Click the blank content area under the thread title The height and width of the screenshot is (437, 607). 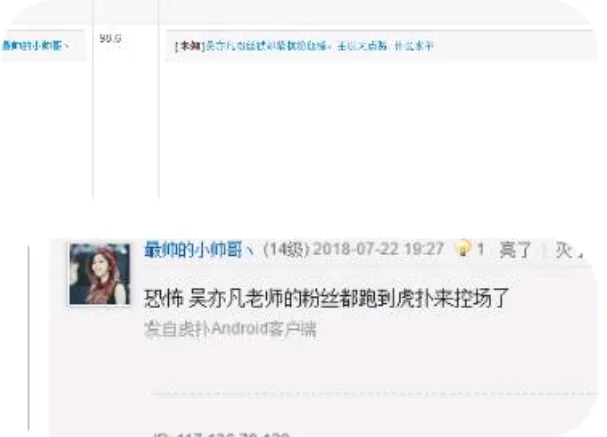coord(381,130)
